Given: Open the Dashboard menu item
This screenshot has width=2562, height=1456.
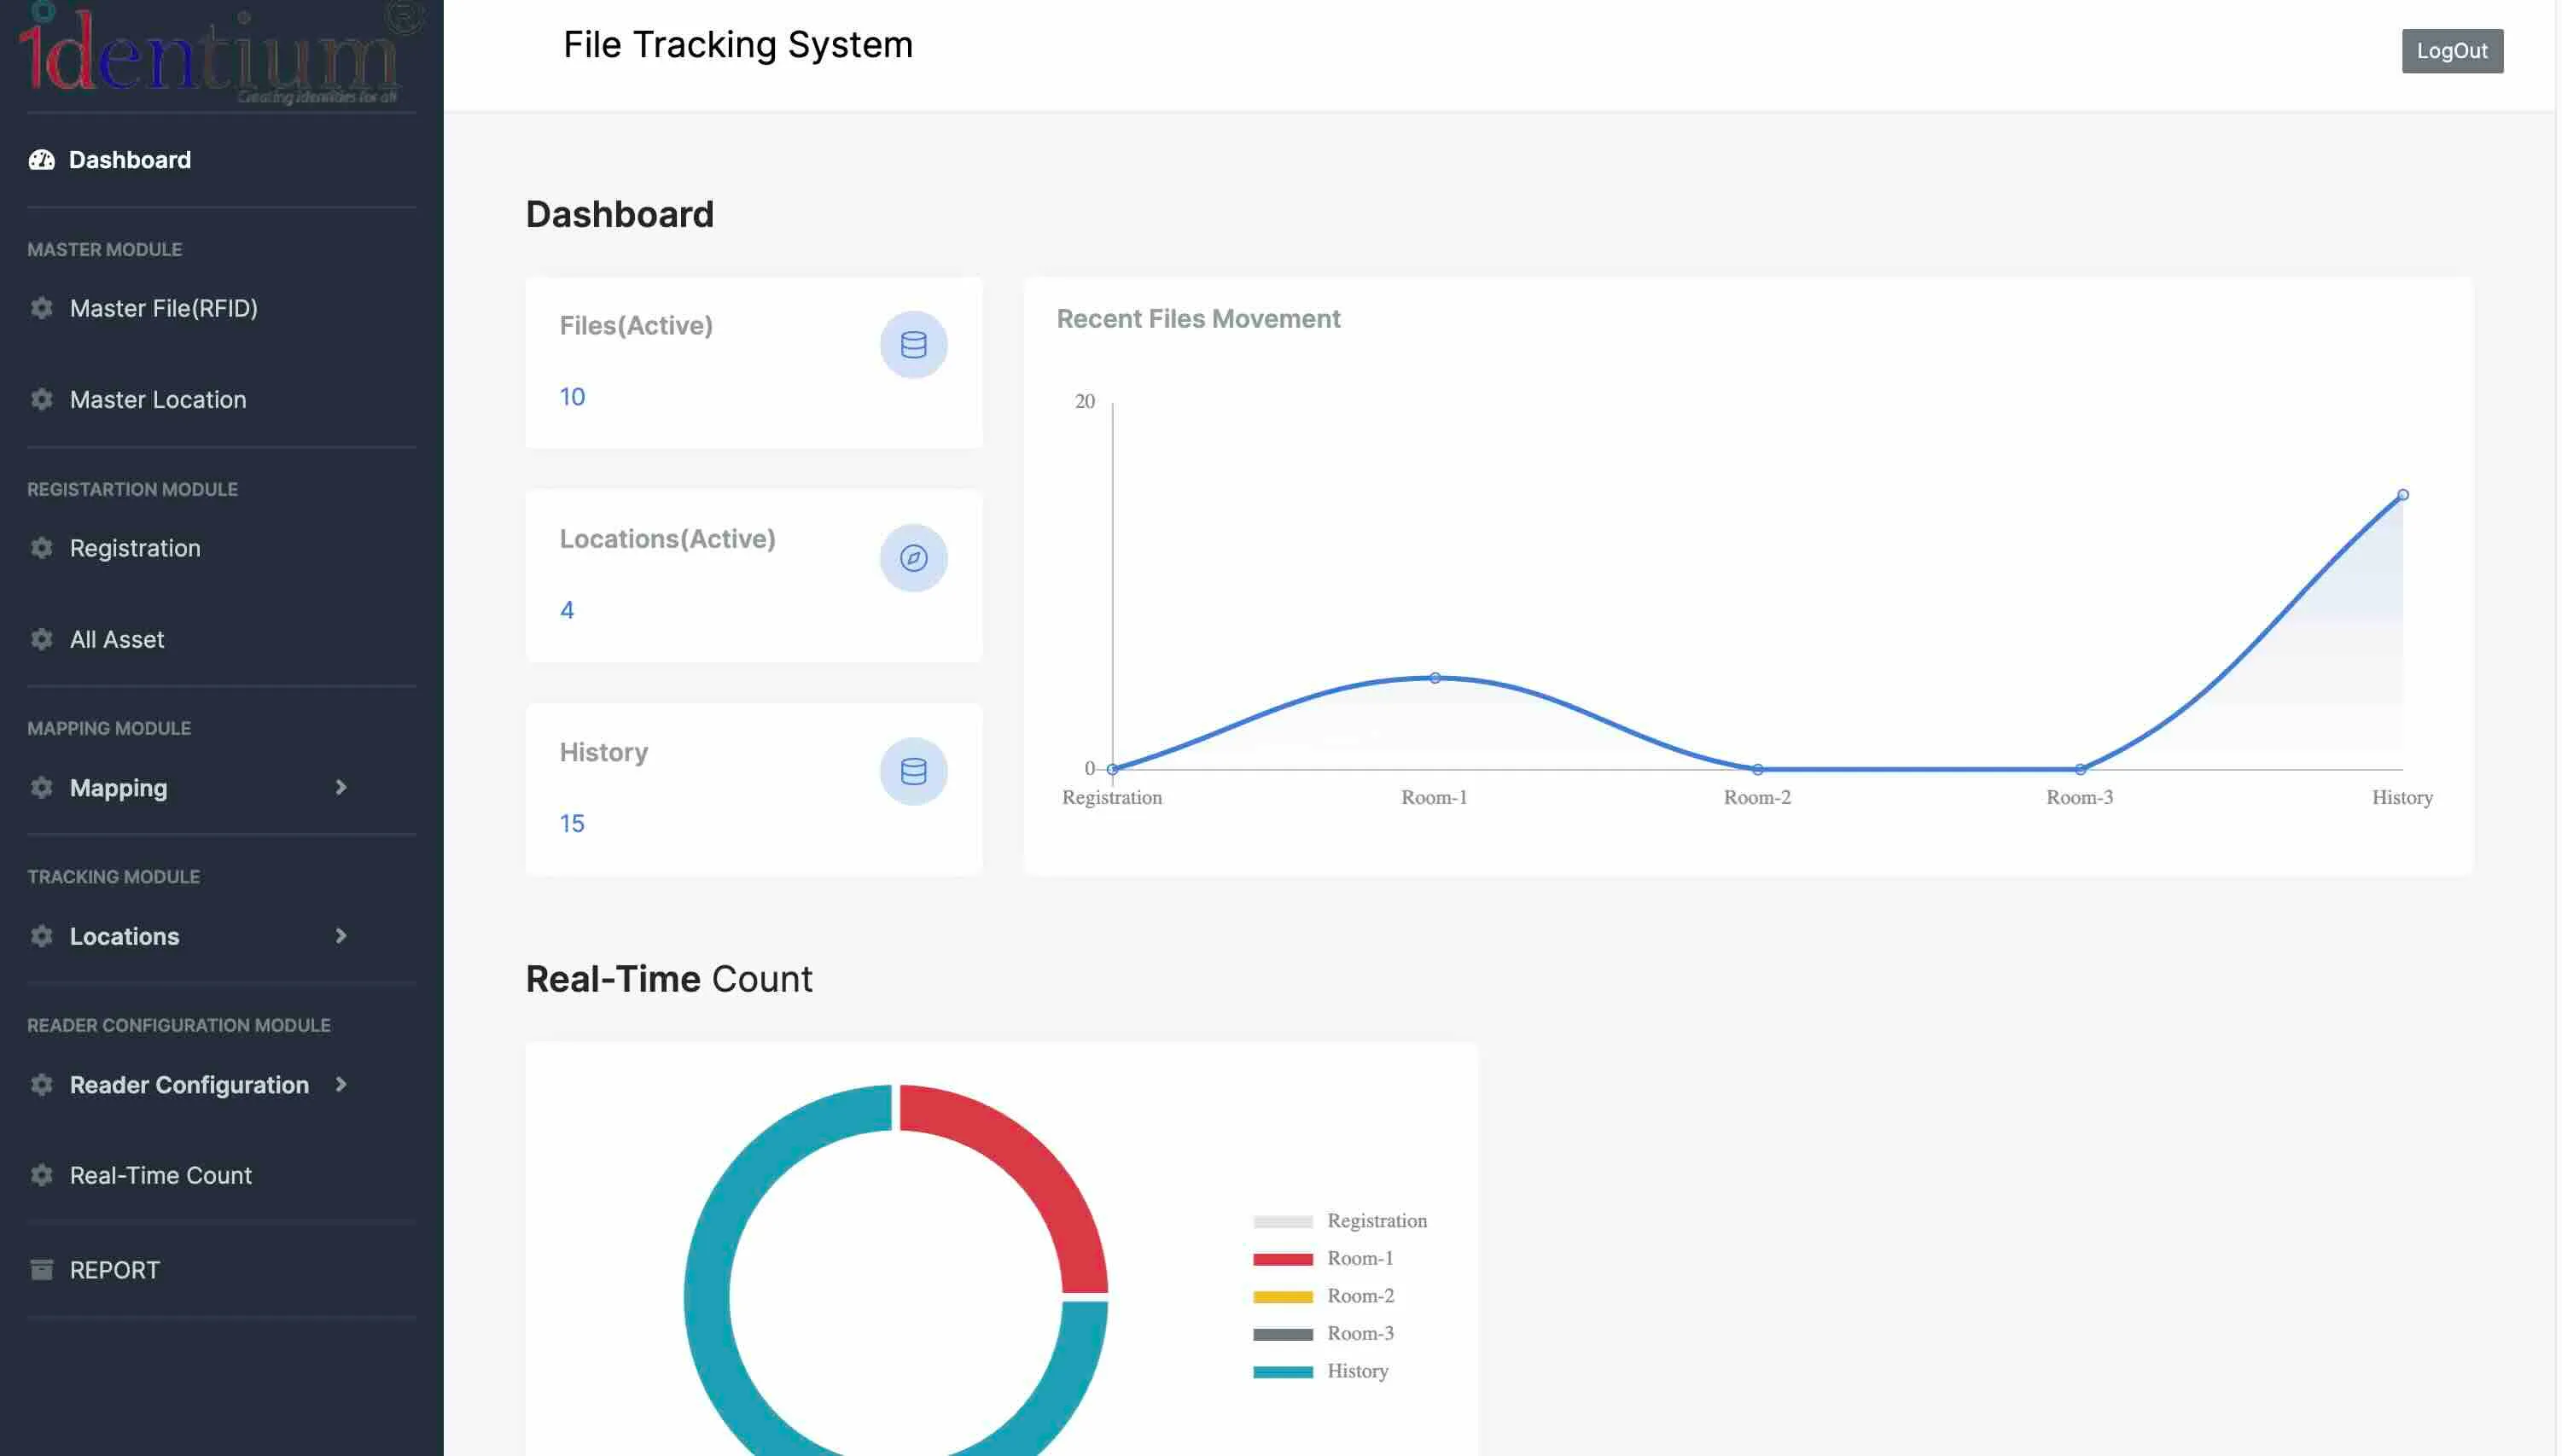Looking at the screenshot, I should [129, 160].
